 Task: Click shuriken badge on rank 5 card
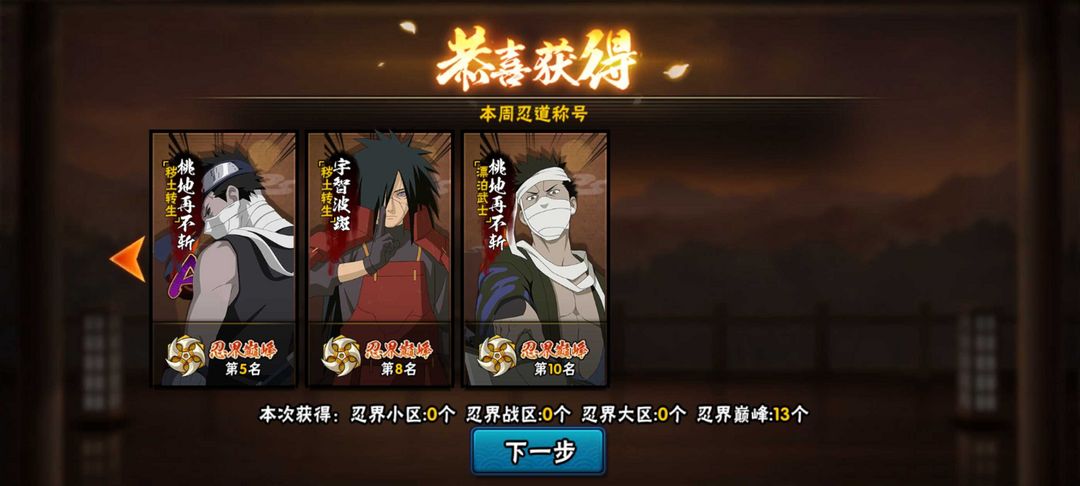coord(186,355)
